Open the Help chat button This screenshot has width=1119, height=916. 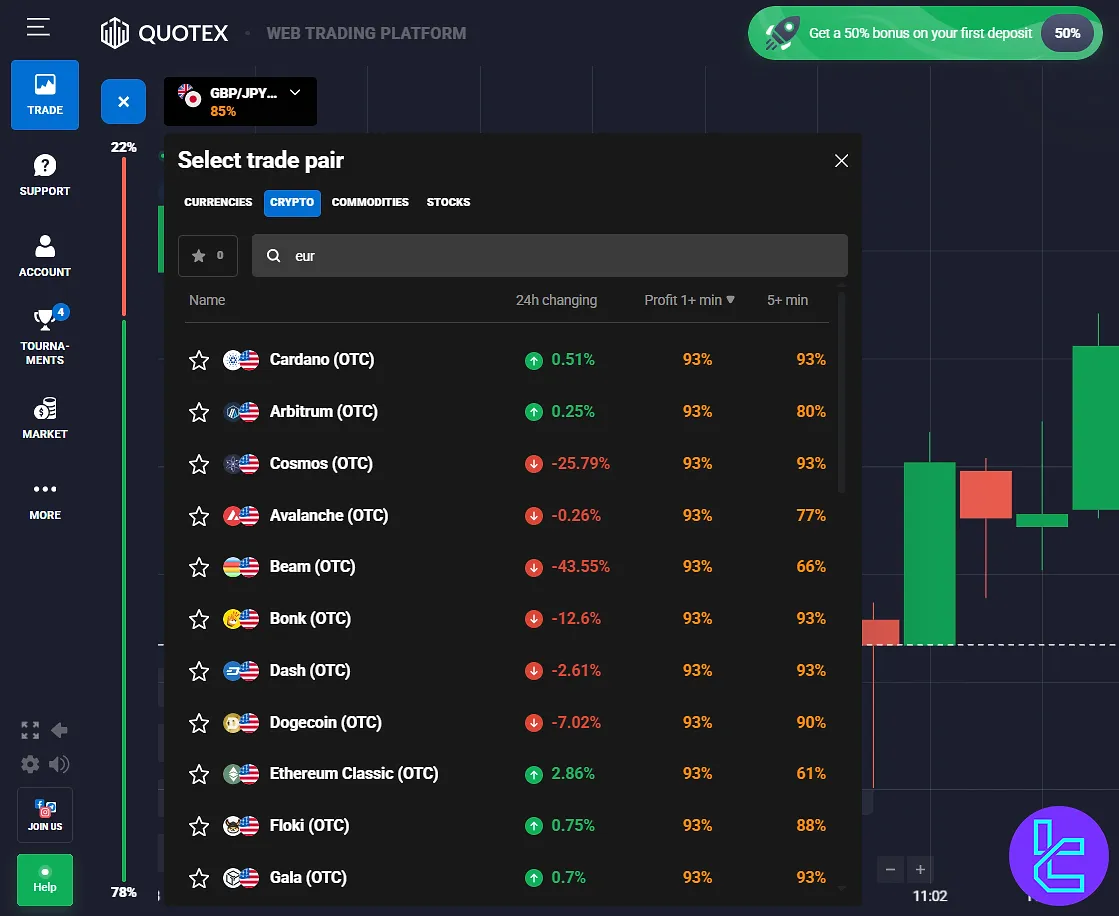pyautogui.click(x=44, y=880)
